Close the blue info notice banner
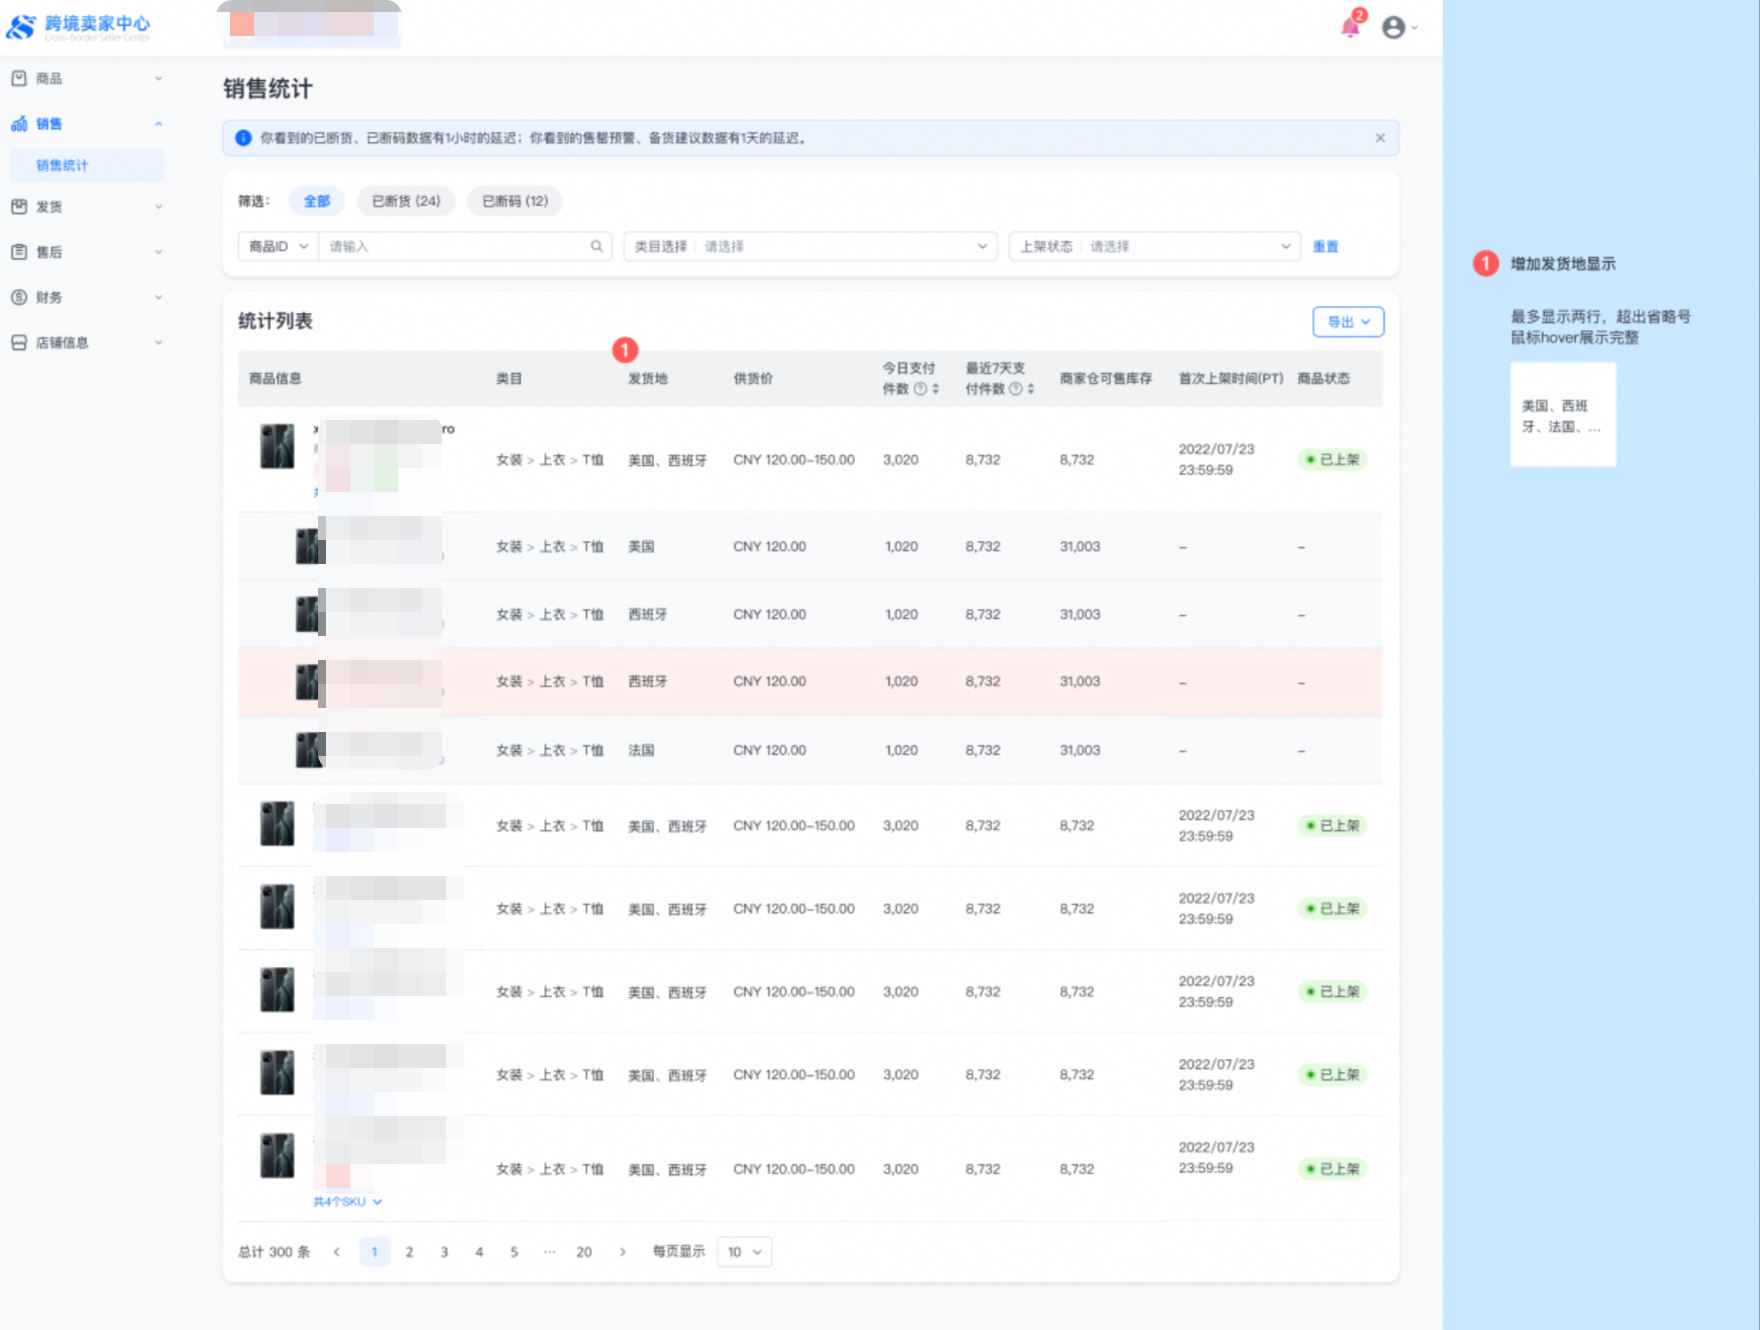Image resolution: width=1760 pixels, height=1330 pixels. (x=1380, y=138)
